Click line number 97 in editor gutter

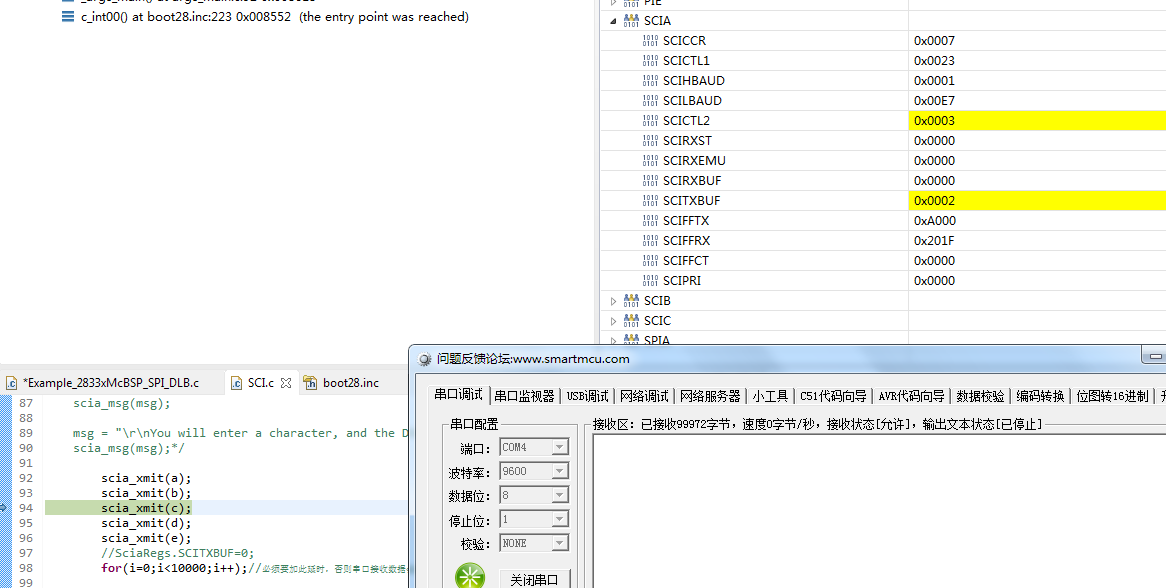click(x=26, y=553)
